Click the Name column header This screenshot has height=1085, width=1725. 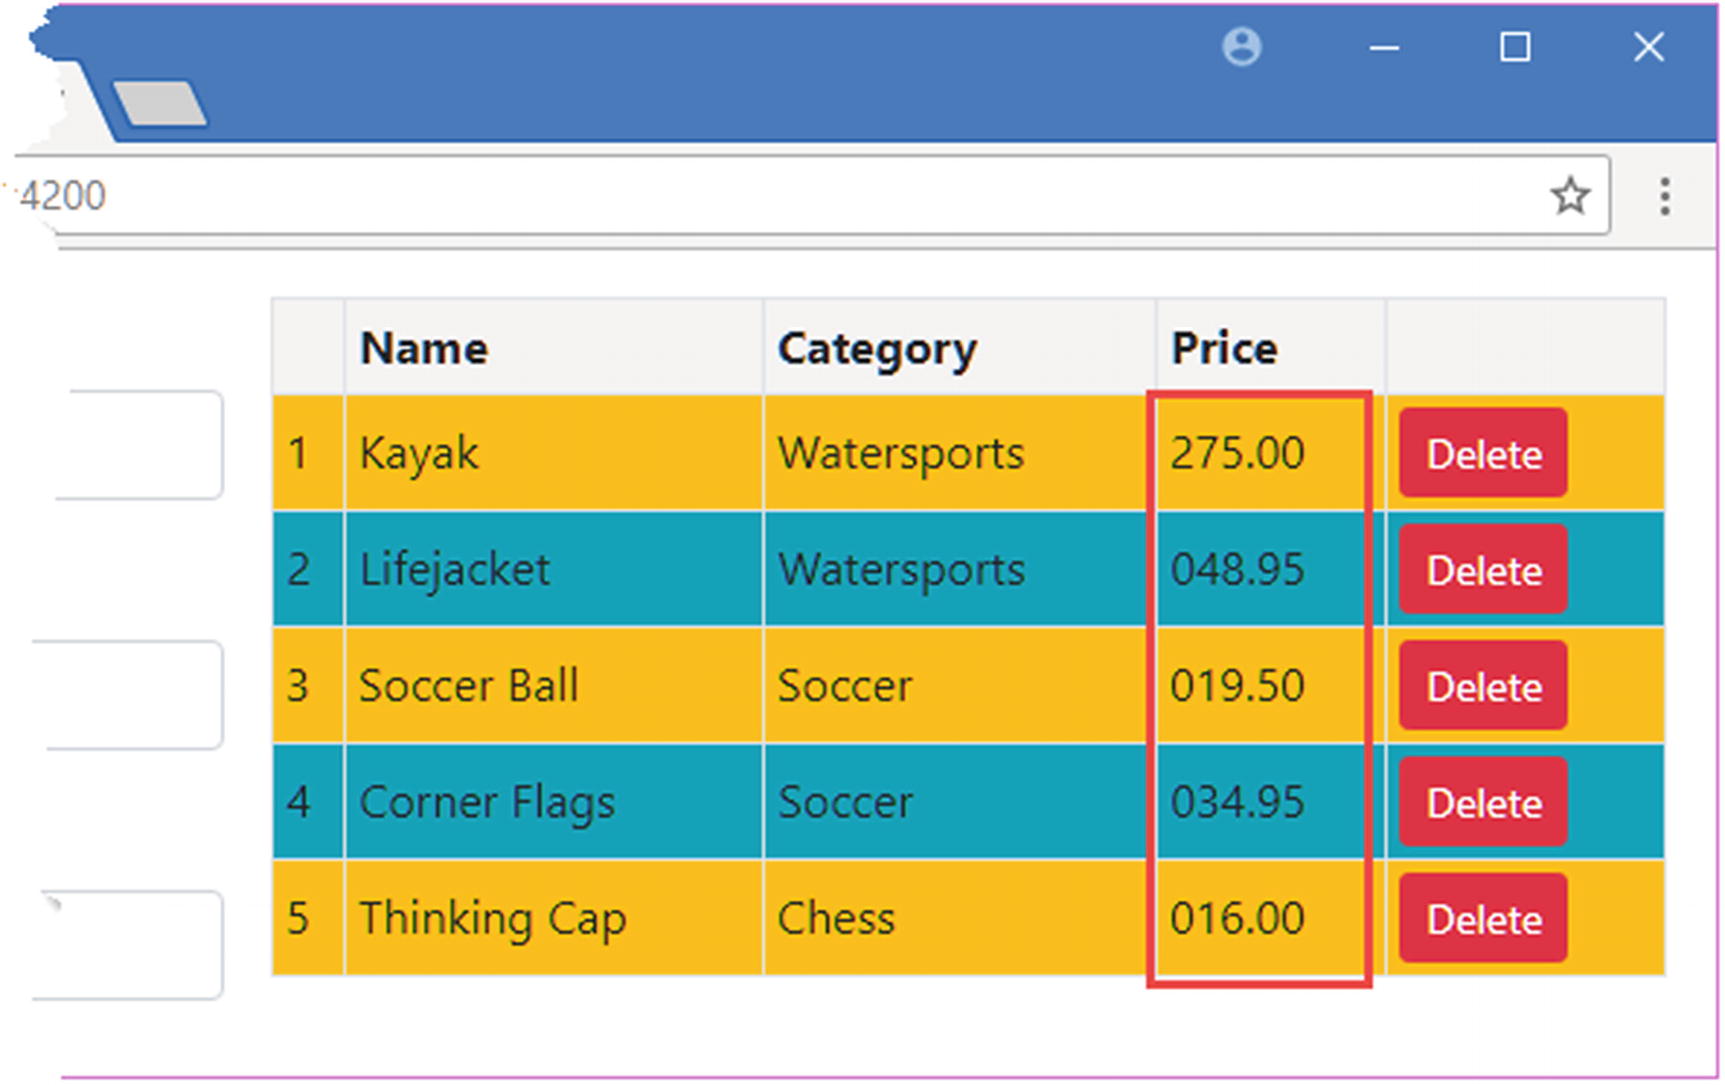(x=424, y=349)
